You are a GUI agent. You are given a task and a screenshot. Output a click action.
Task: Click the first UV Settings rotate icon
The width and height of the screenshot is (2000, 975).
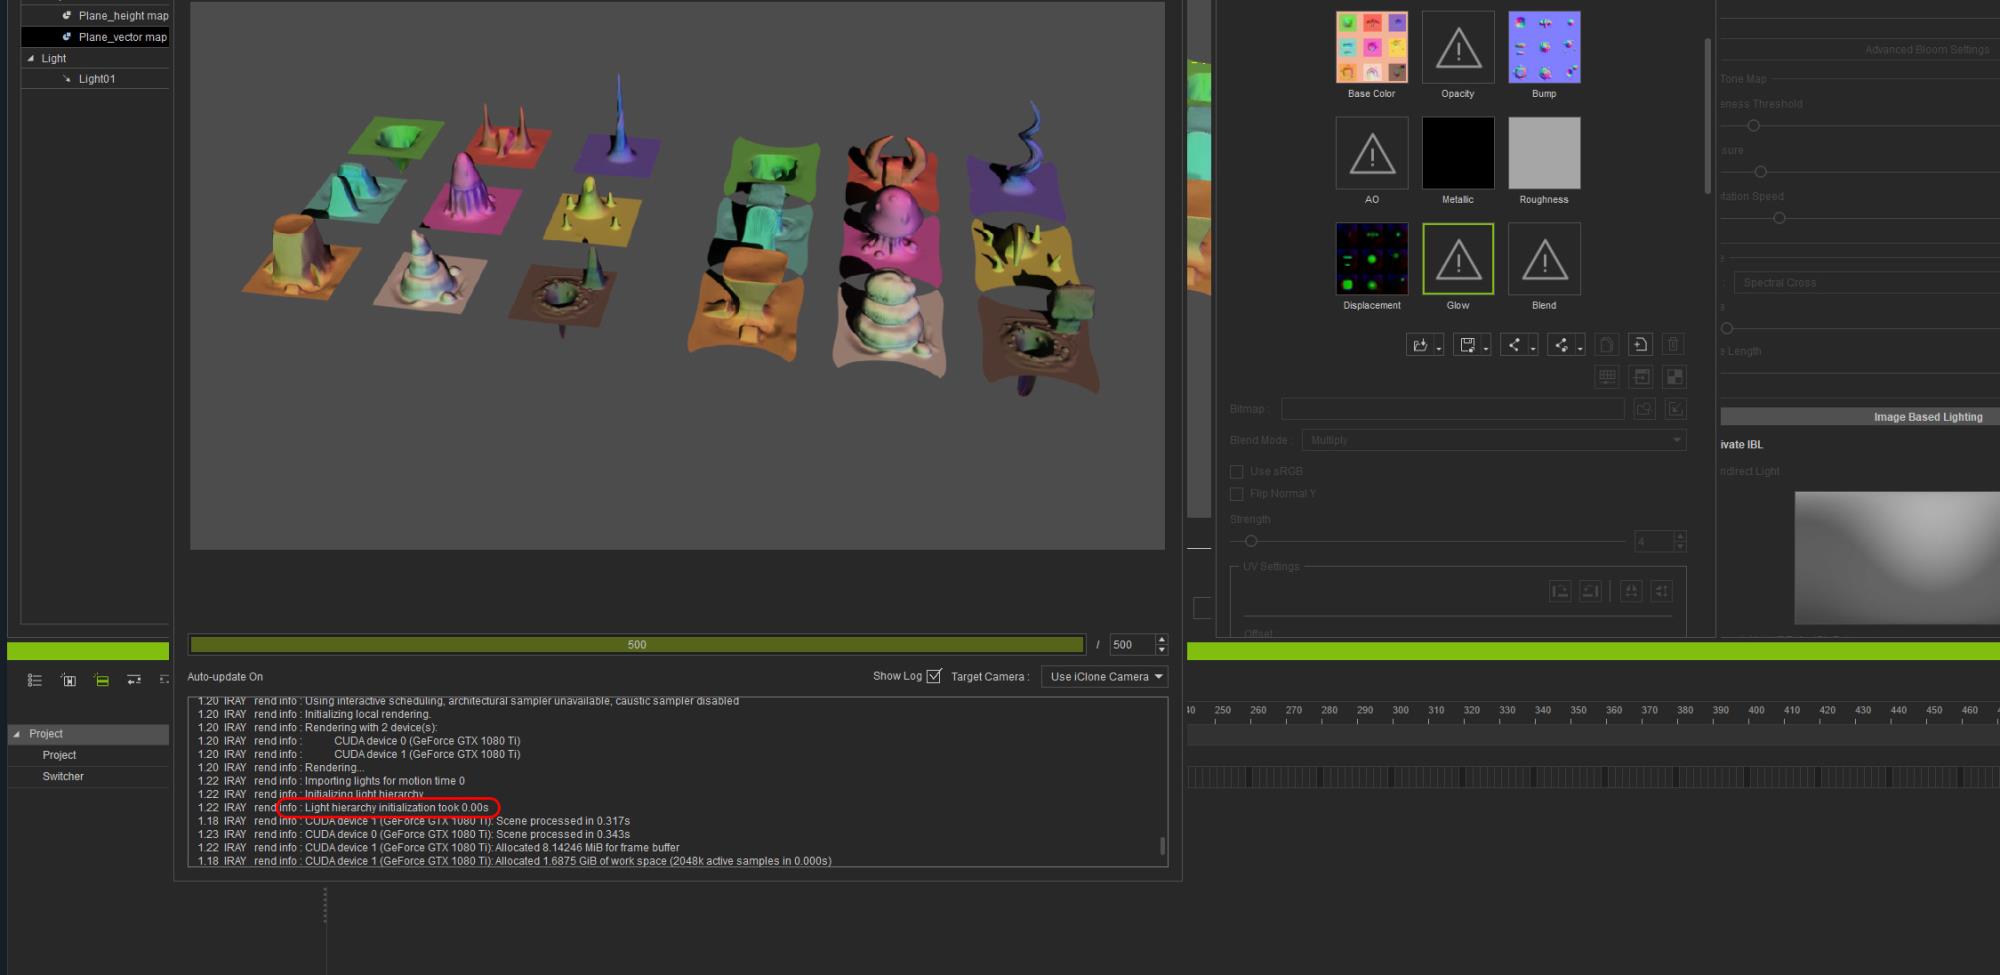(1560, 591)
